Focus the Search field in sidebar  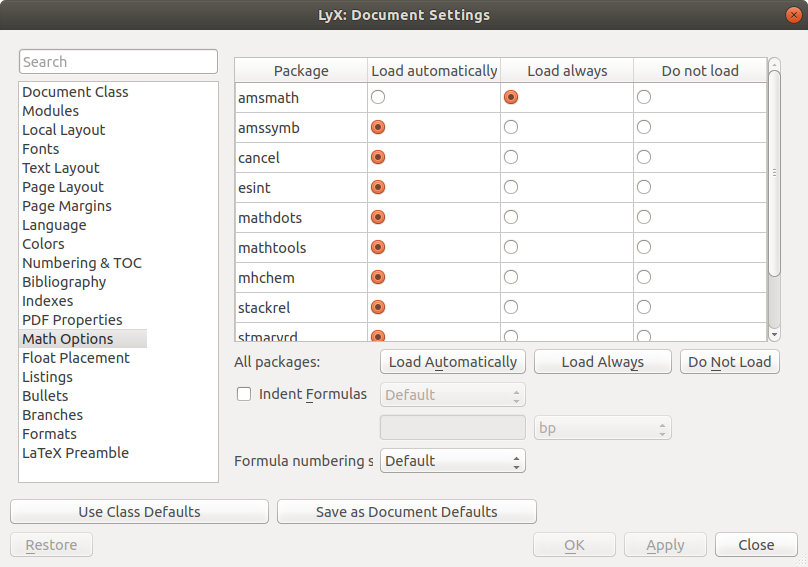tap(118, 62)
